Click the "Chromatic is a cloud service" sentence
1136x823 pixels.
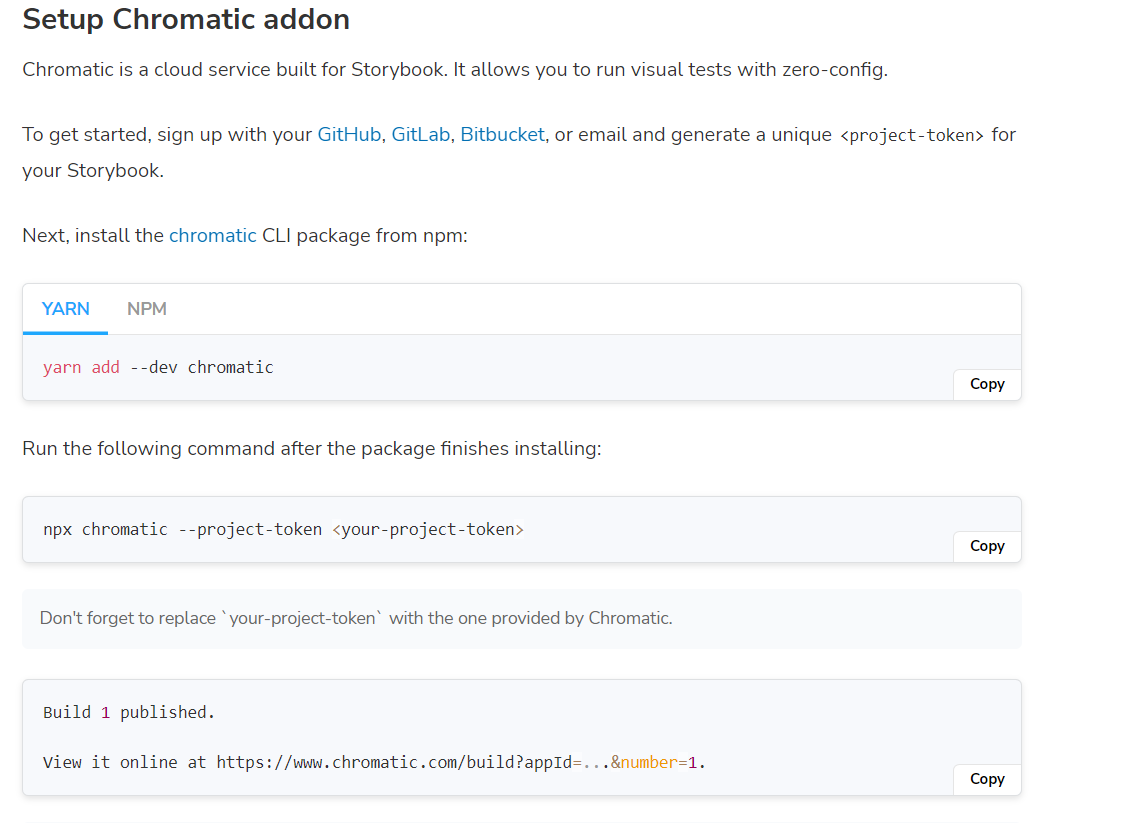click(x=454, y=70)
